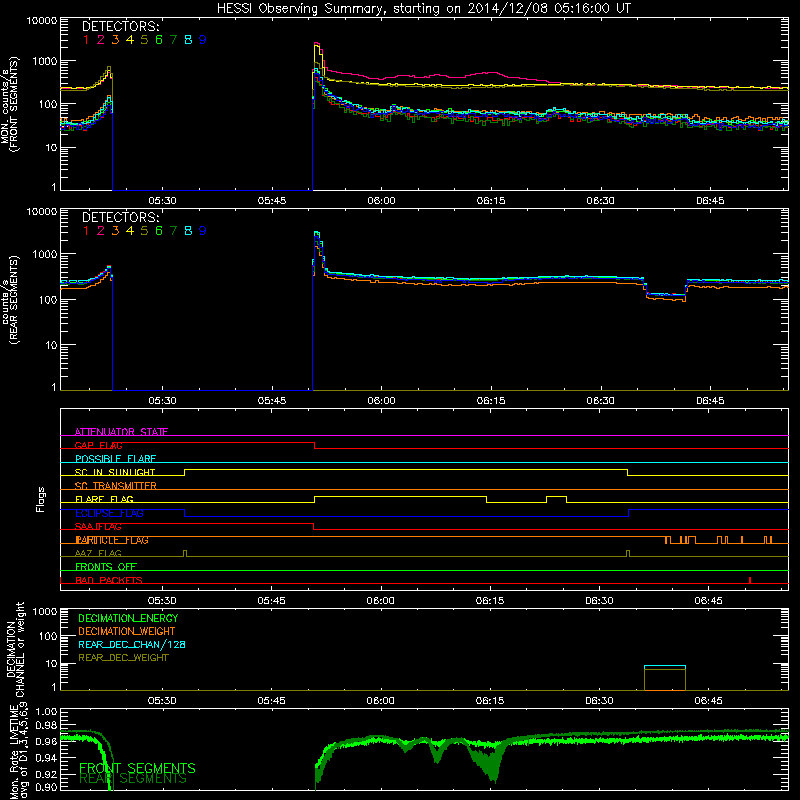Viewport: 800px width, 800px height.
Task: Click the ECLIPSE_FLAG label
Action: pos(109,513)
